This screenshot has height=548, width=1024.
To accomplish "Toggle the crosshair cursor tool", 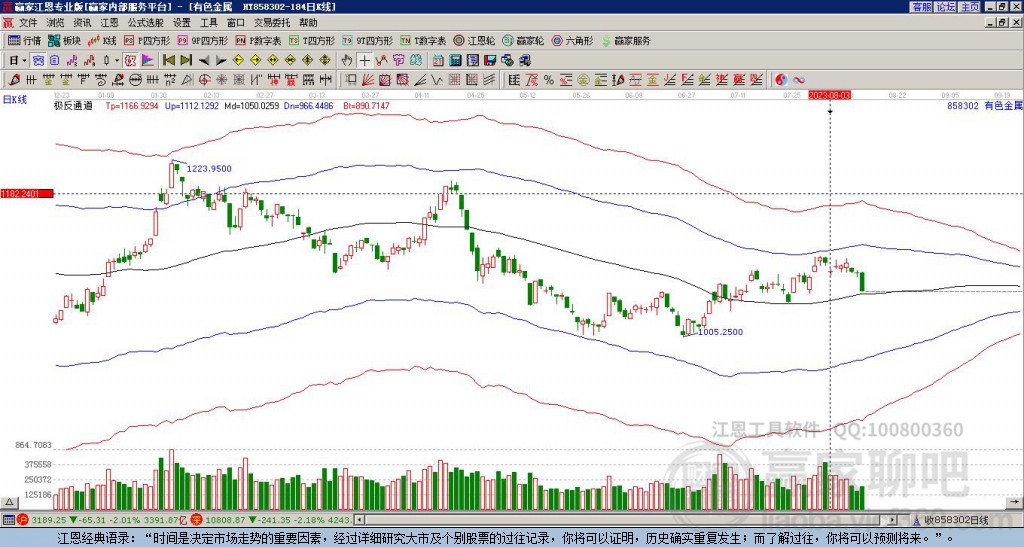I will coord(364,61).
